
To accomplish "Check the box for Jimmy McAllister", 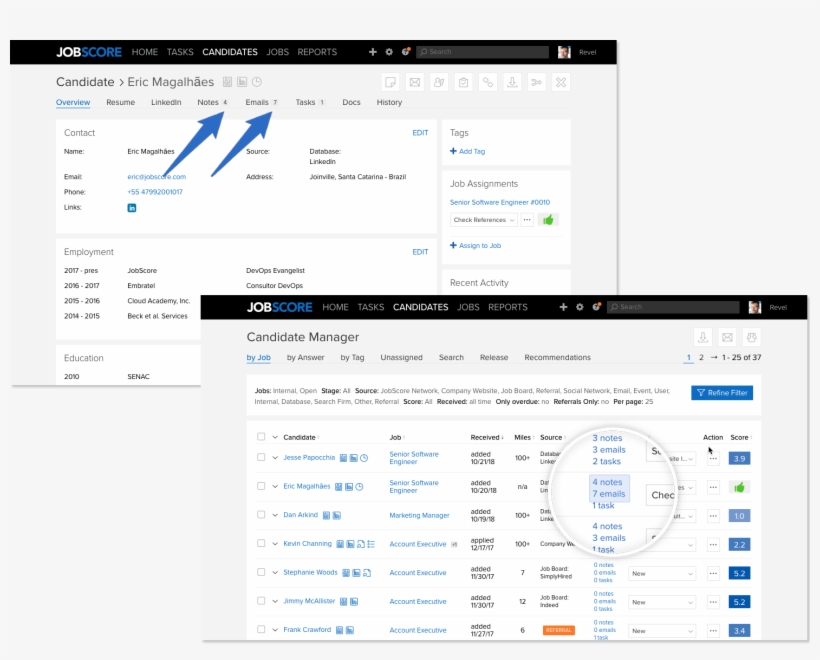I will [261, 601].
